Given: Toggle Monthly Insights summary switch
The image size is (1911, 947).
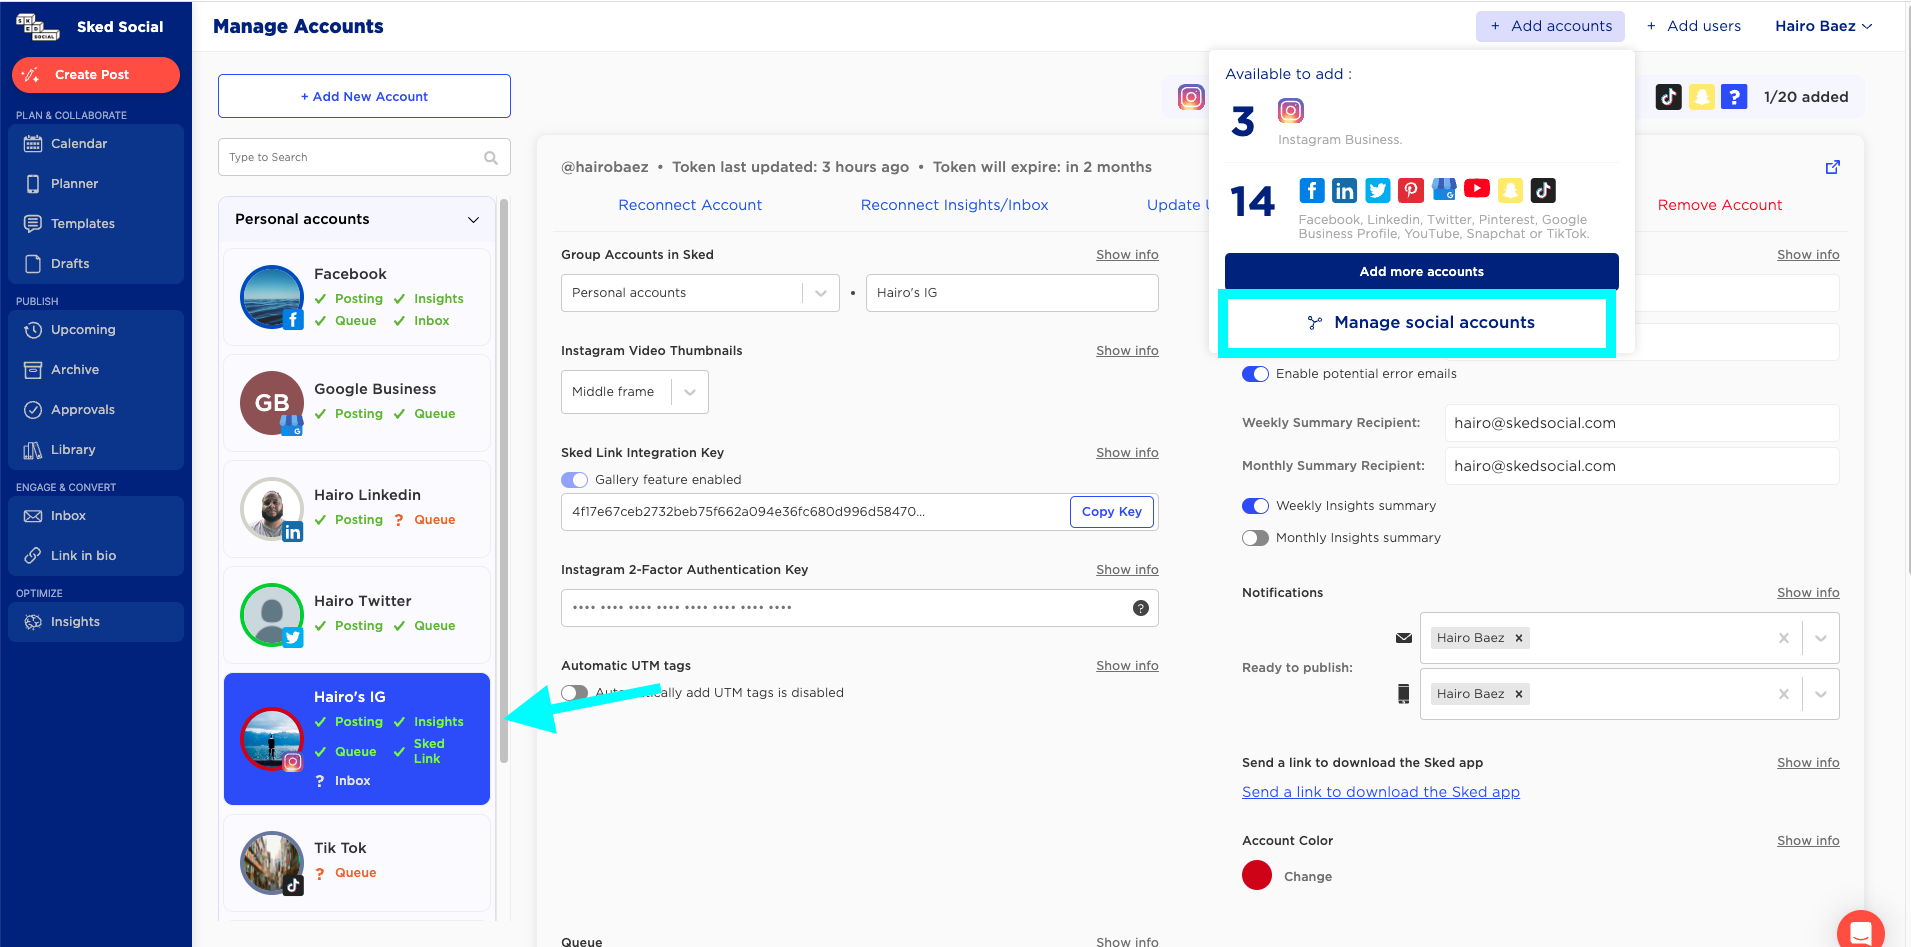Looking at the screenshot, I should (1256, 538).
